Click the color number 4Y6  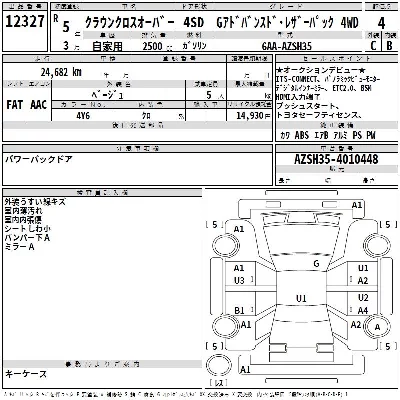[x=83, y=116]
